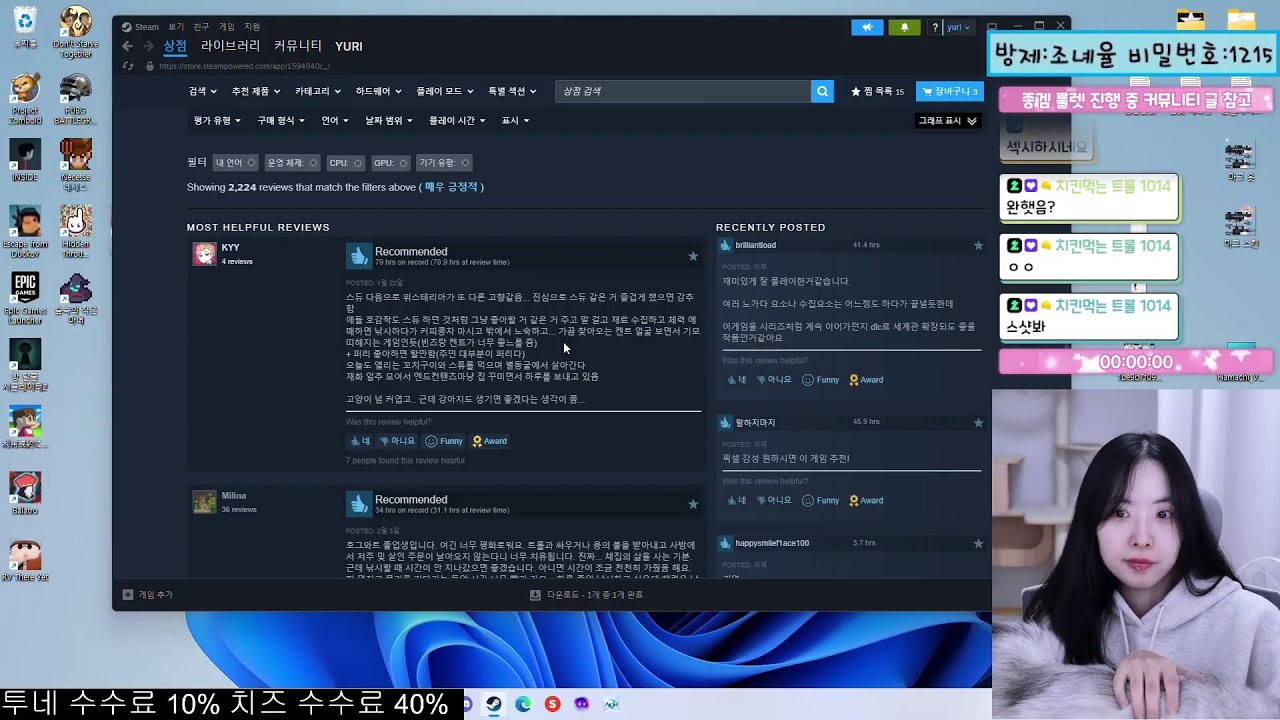The image size is (1280, 720).
Task: Open the 평가 유형 review filter
Action: tap(217, 121)
